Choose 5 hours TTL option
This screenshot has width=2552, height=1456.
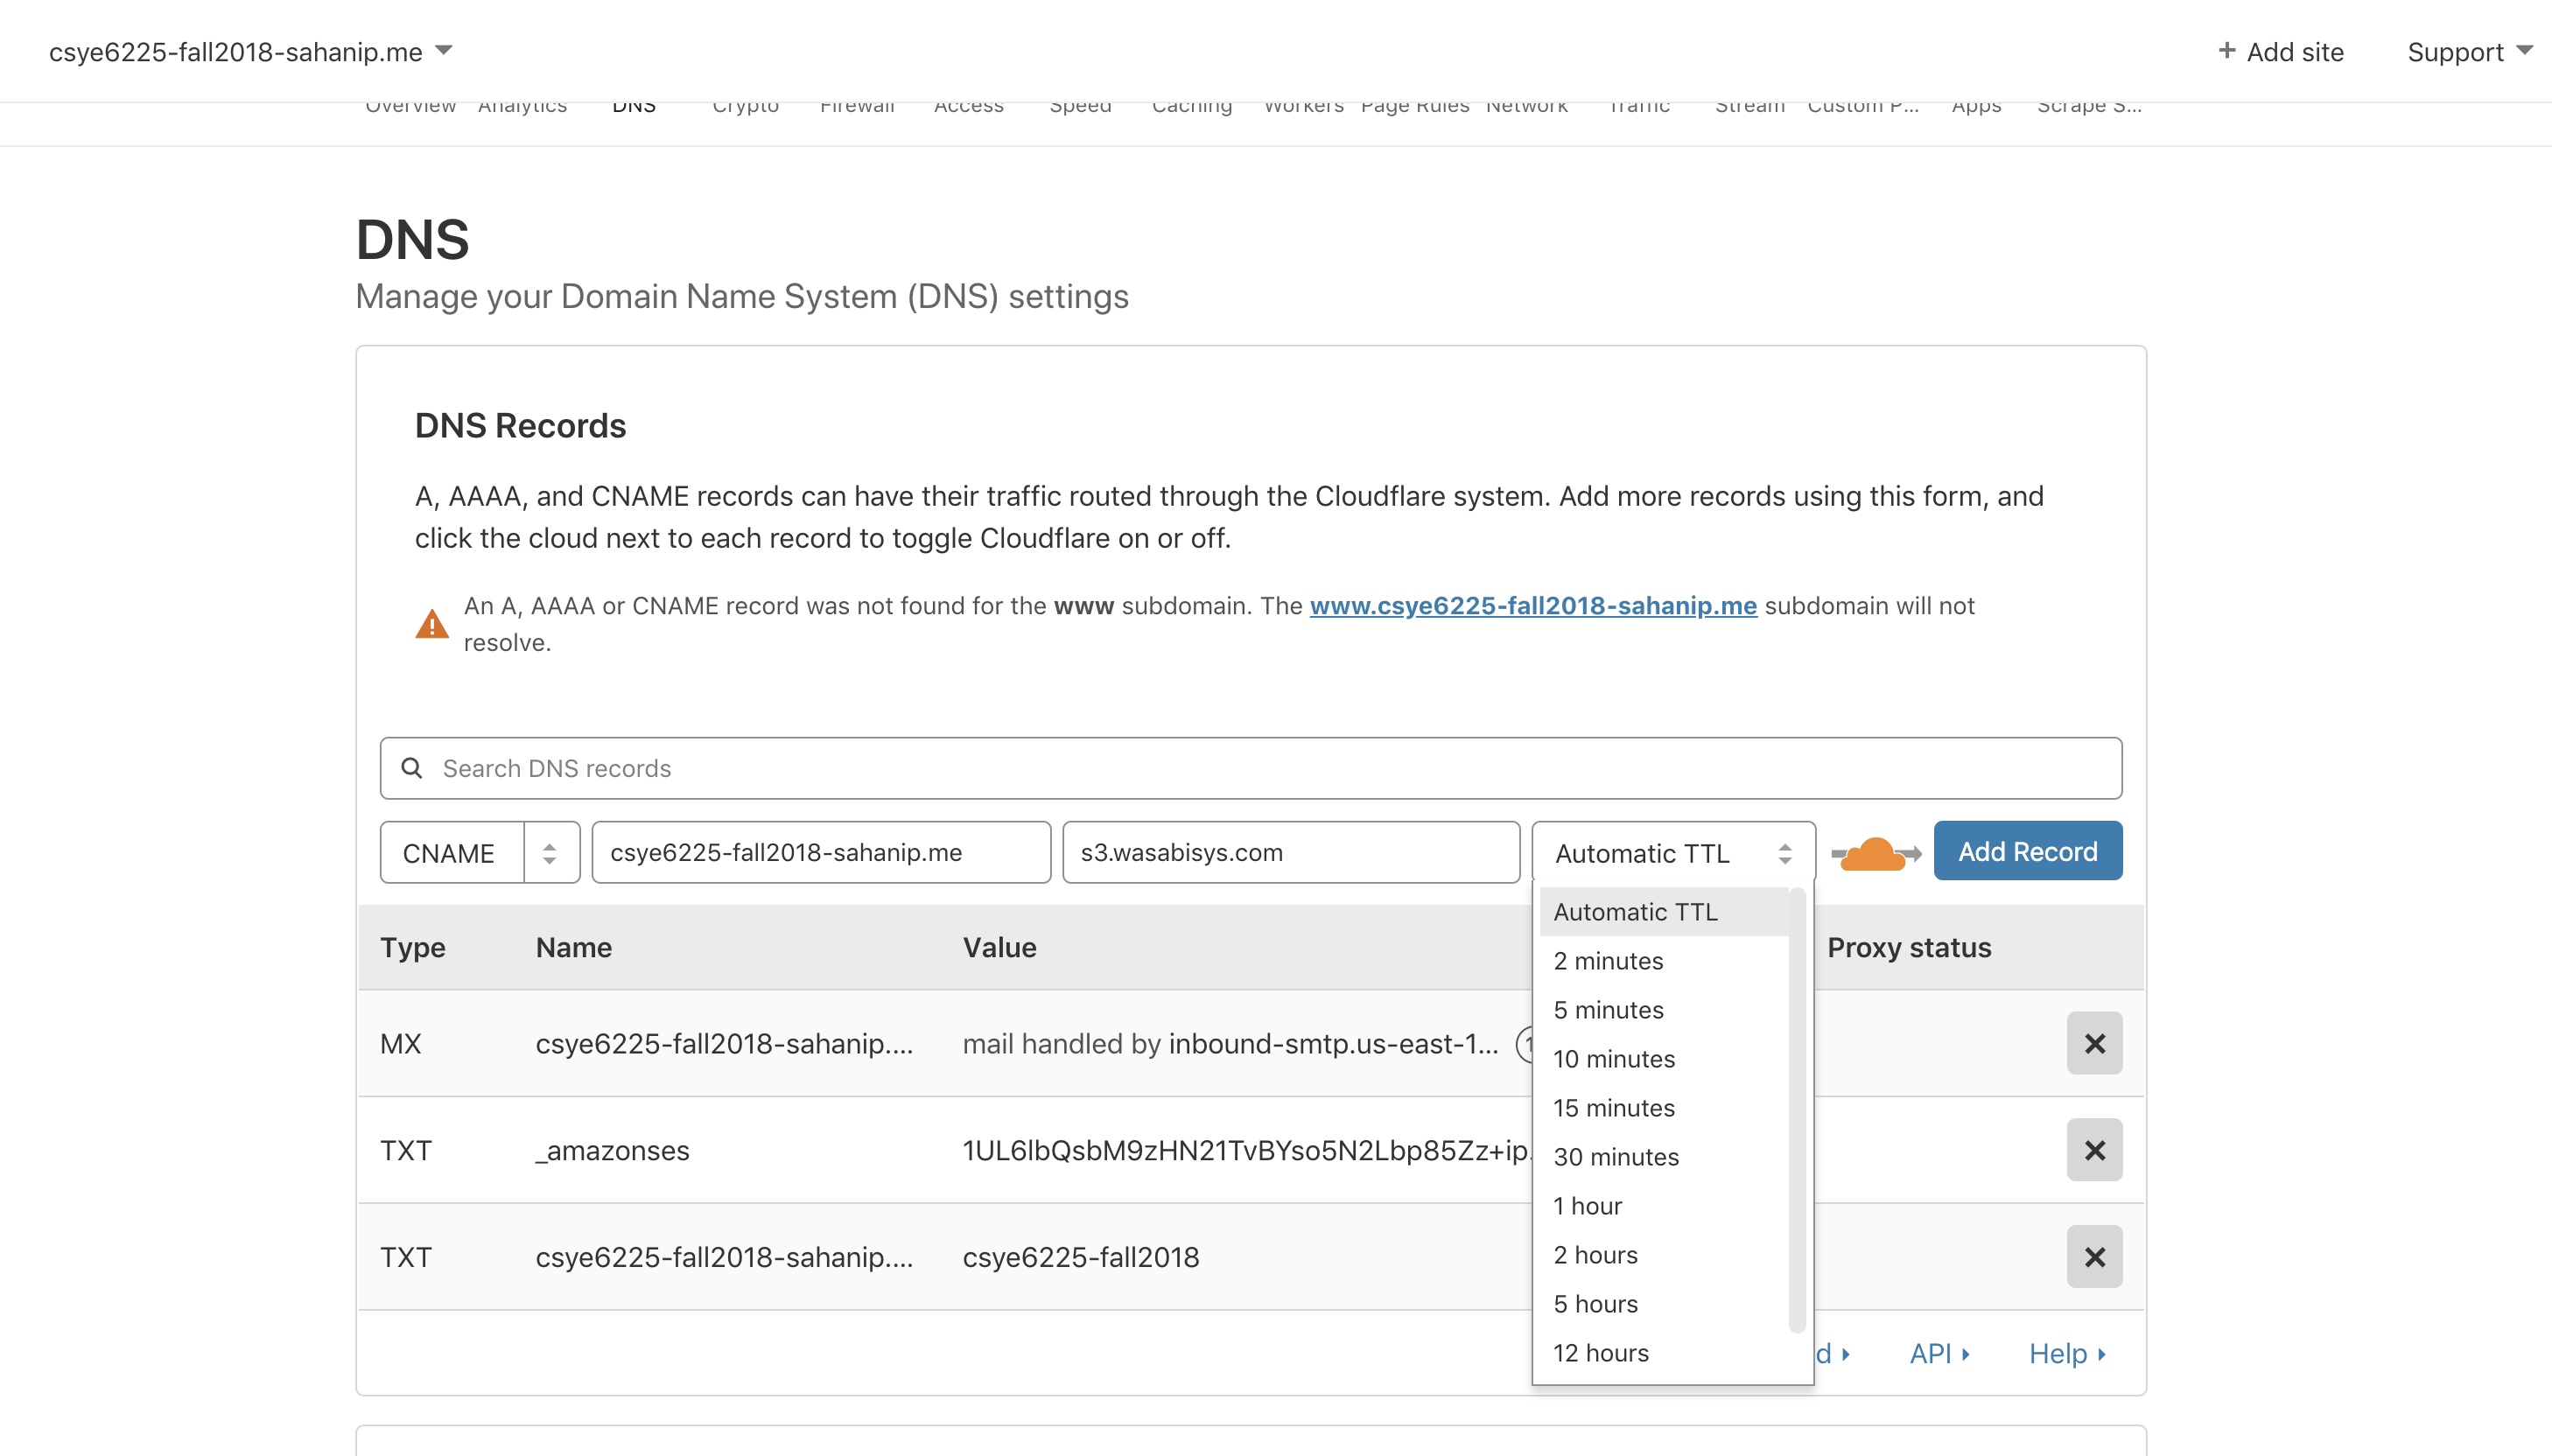1664,1304
